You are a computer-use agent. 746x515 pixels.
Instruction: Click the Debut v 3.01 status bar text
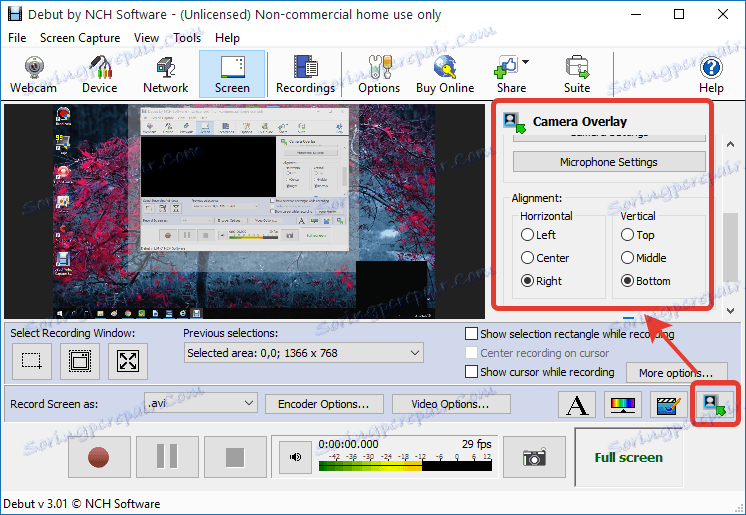click(x=82, y=504)
